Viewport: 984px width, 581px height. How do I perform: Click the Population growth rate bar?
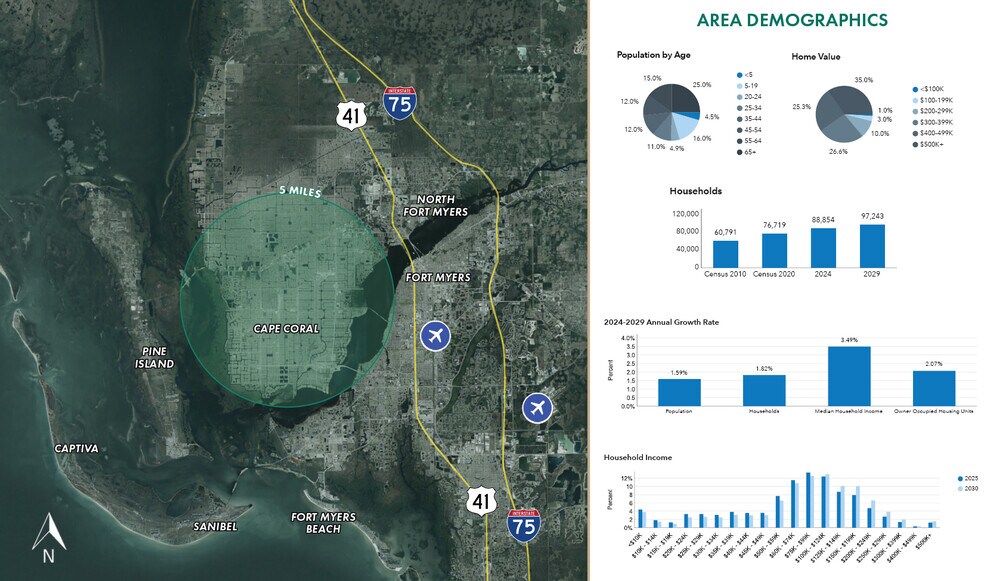click(679, 392)
